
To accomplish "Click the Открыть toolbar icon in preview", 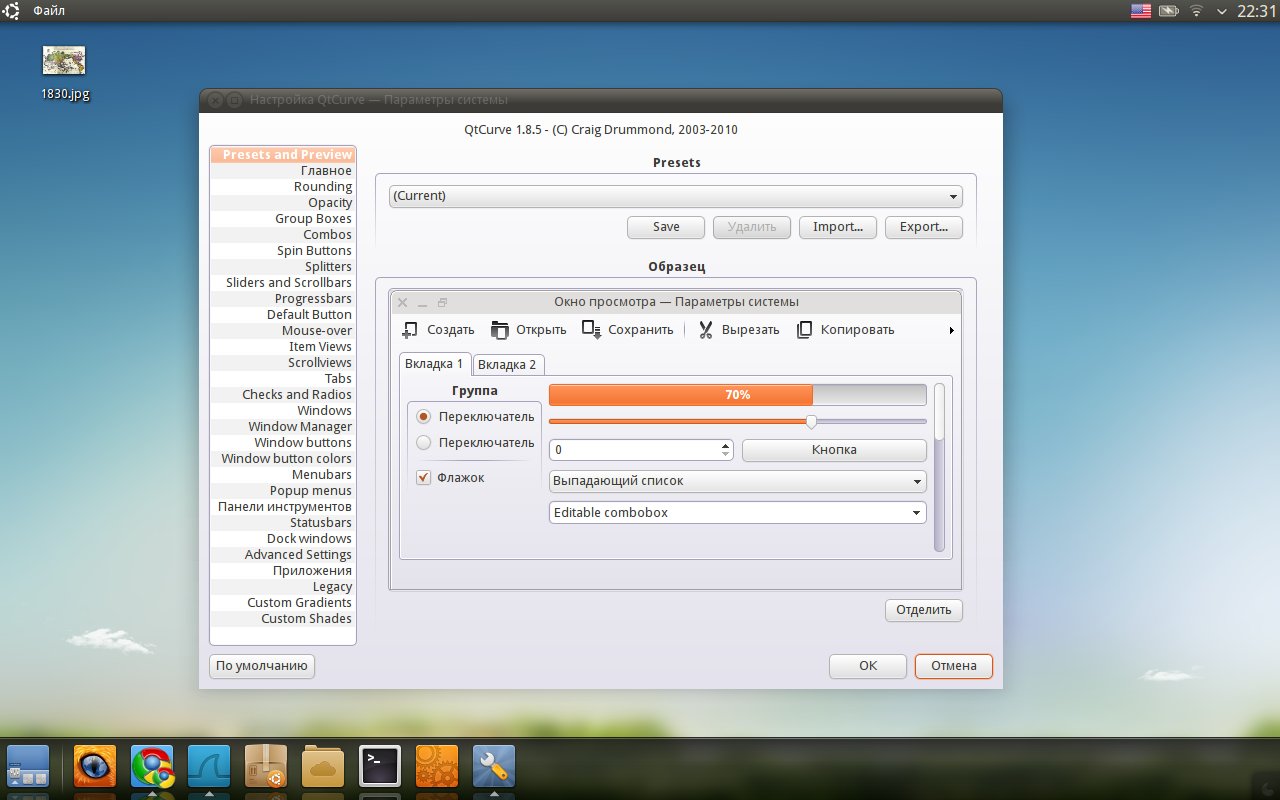I will (500, 330).
